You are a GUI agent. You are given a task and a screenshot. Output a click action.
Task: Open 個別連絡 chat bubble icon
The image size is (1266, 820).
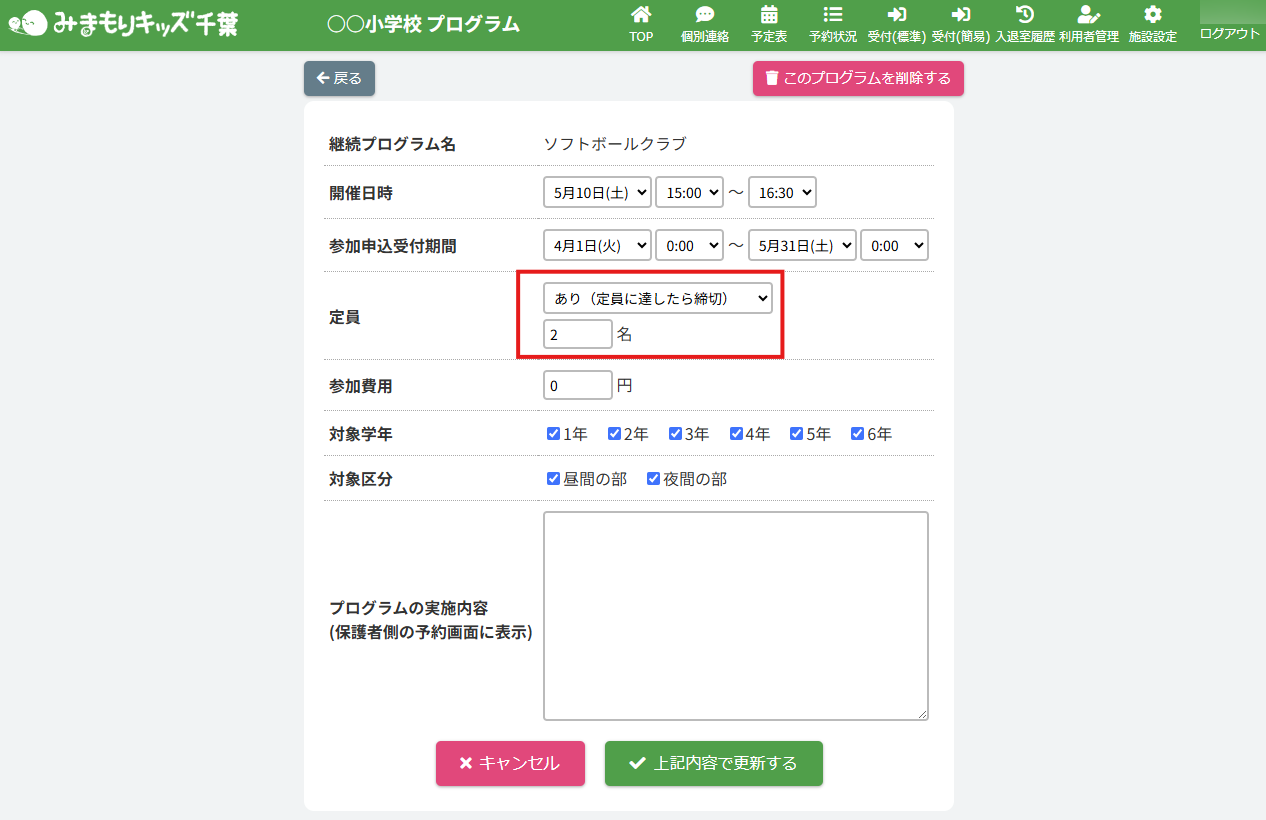tap(704, 15)
